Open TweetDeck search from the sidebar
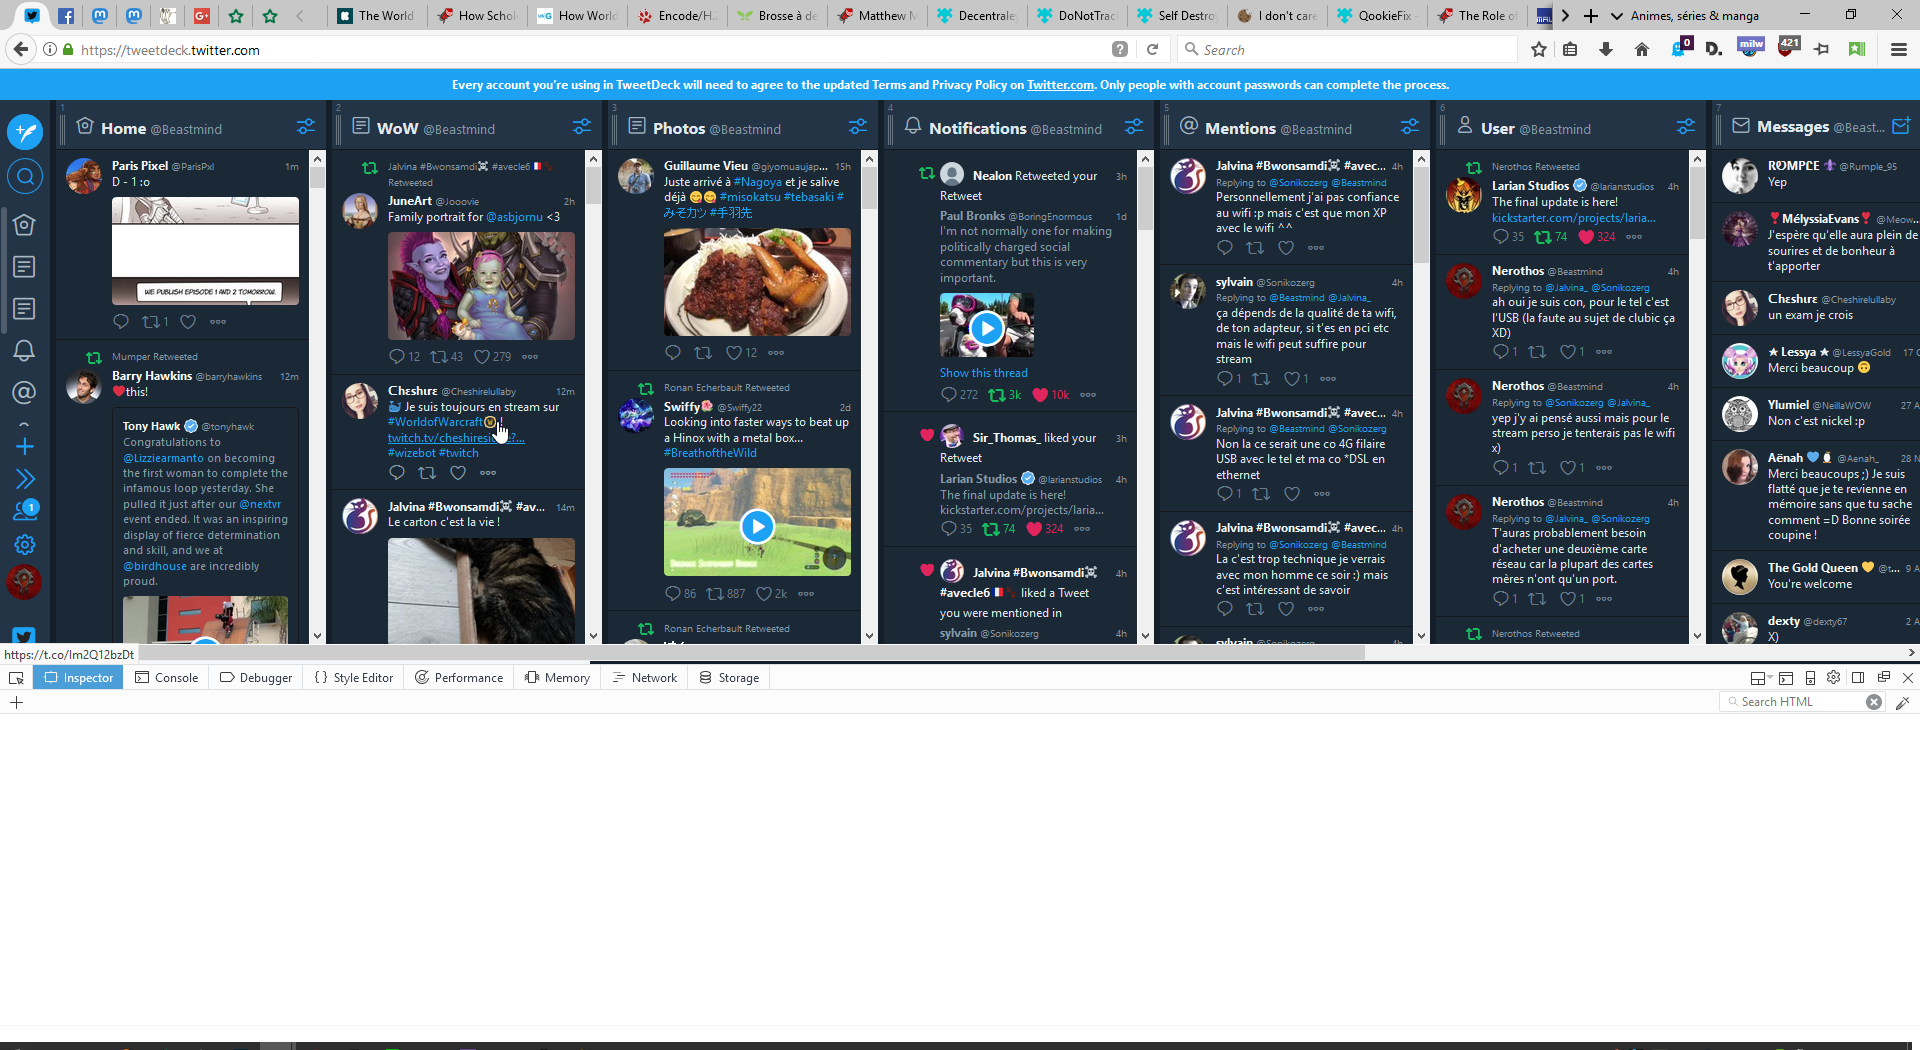This screenshot has width=1920, height=1050. click(x=25, y=177)
